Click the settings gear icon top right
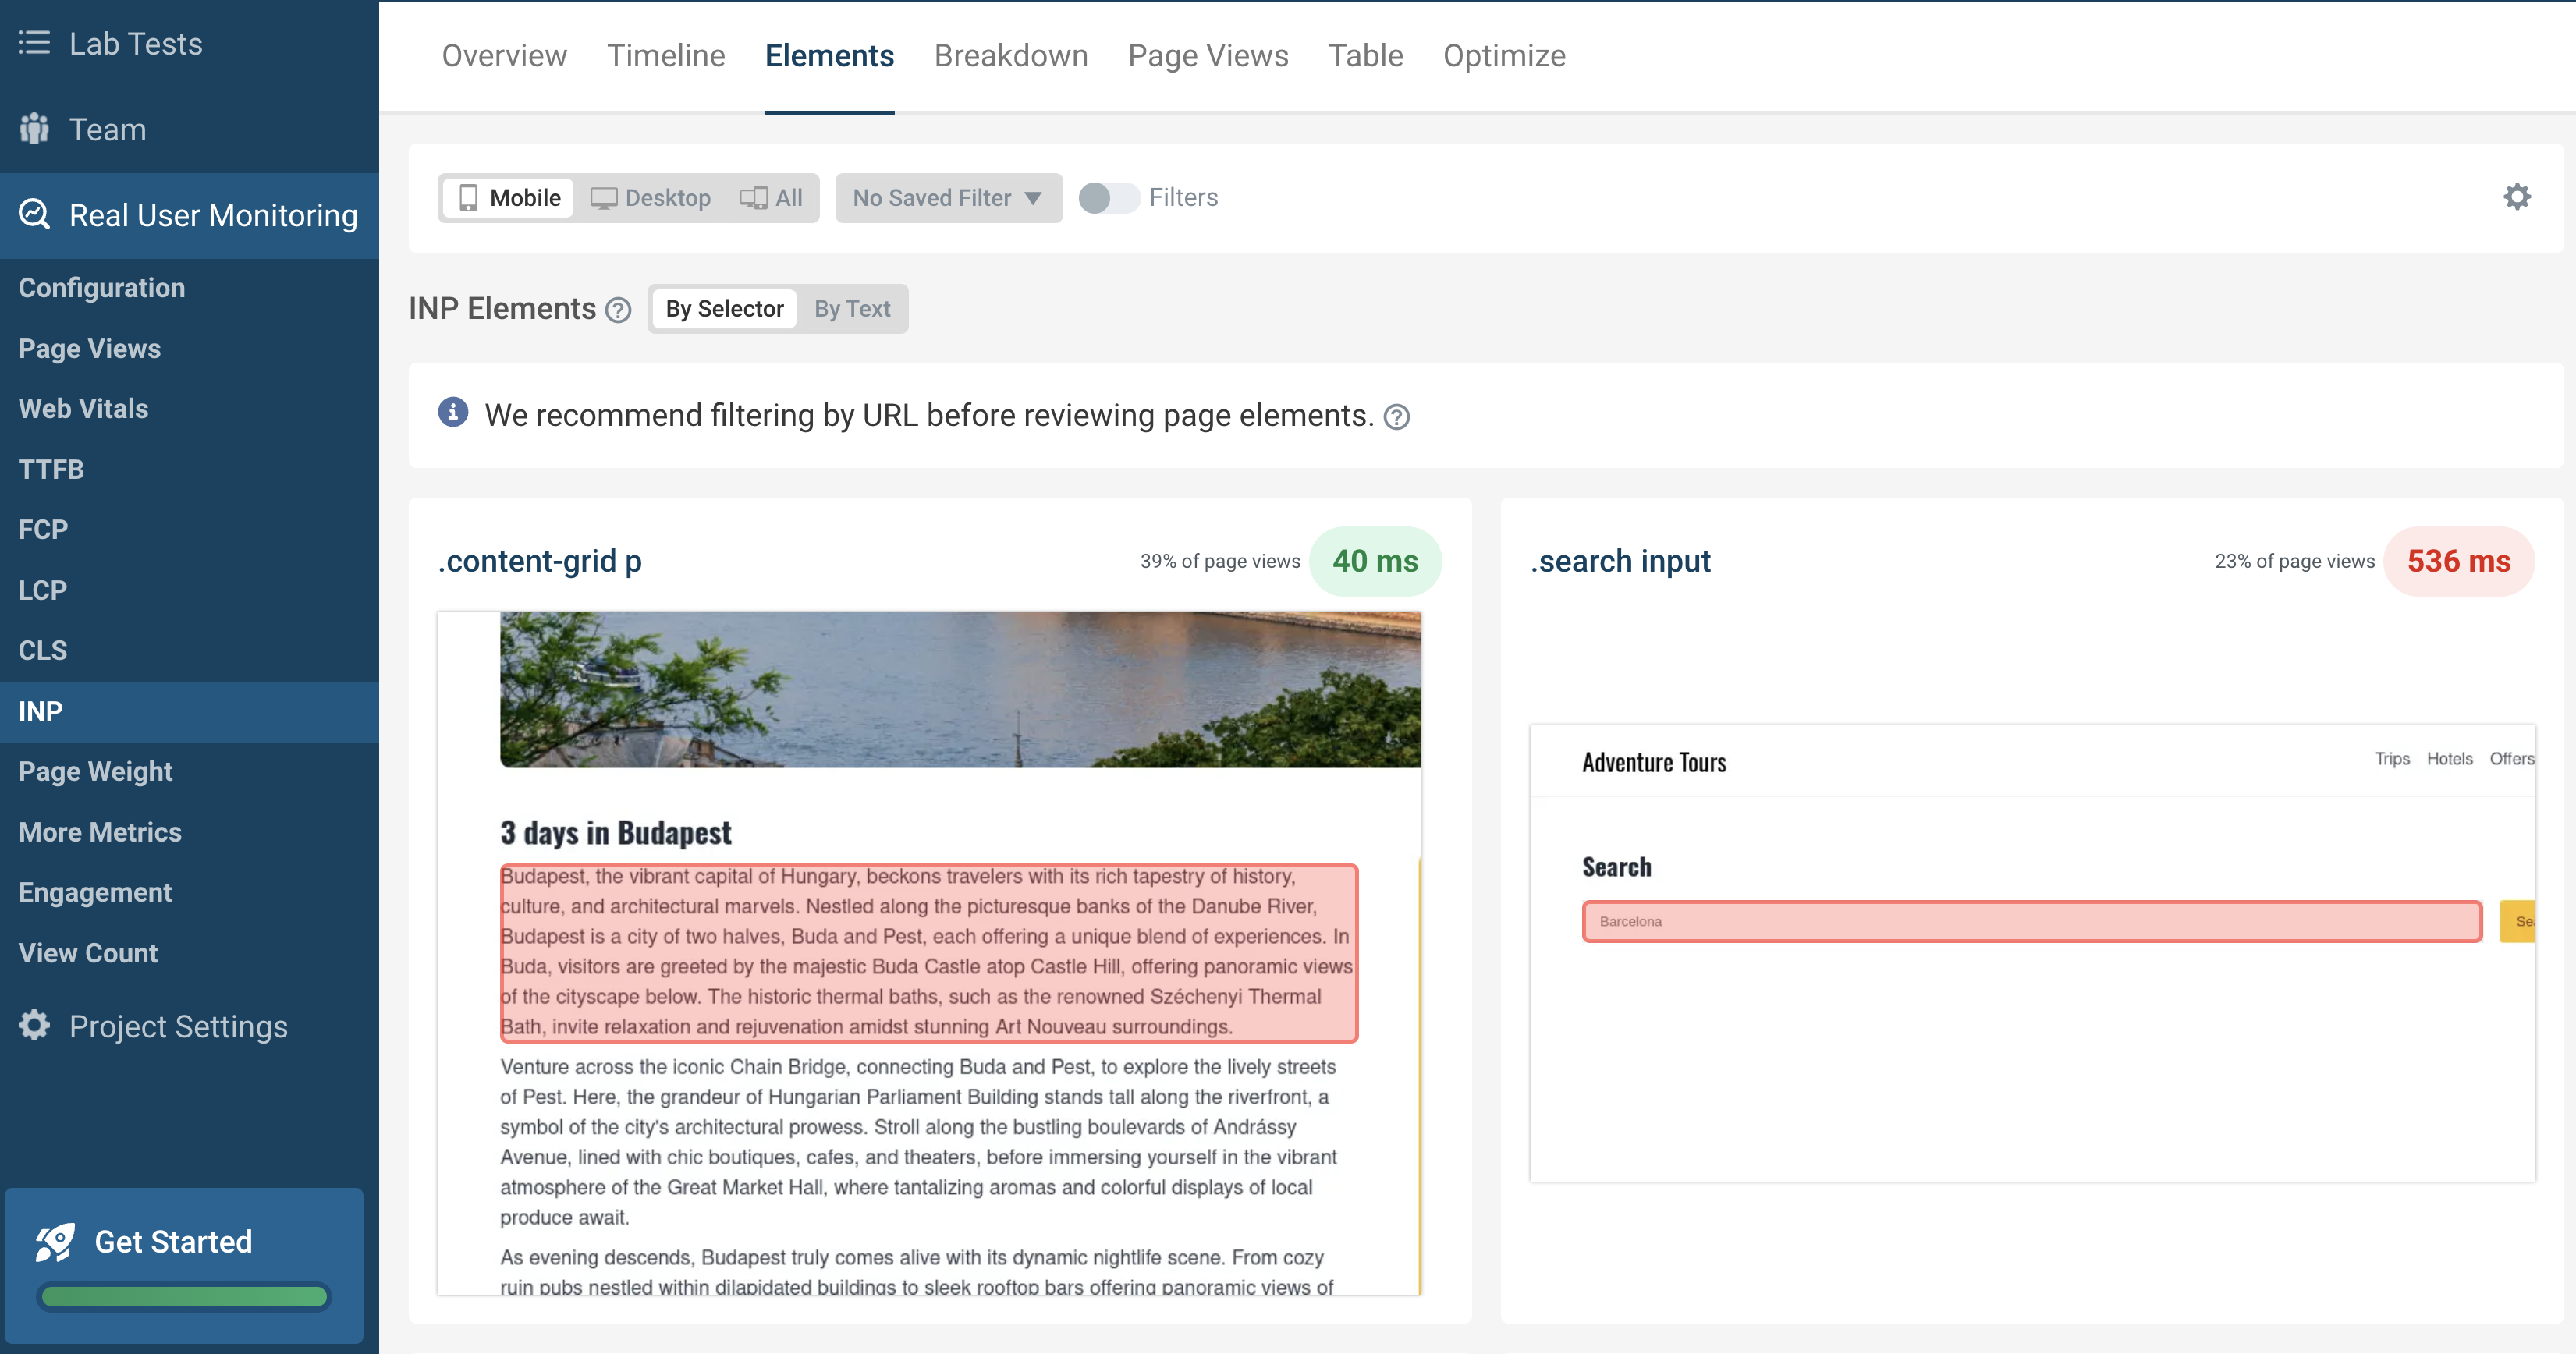The height and width of the screenshot is (1354, 2576). [x=2520, y=197]
